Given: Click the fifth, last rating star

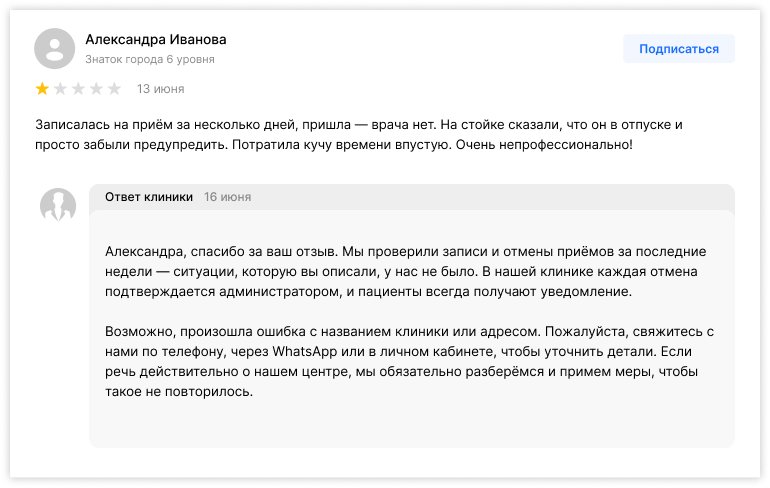Looking at the screenshot, I should (114, 89).
